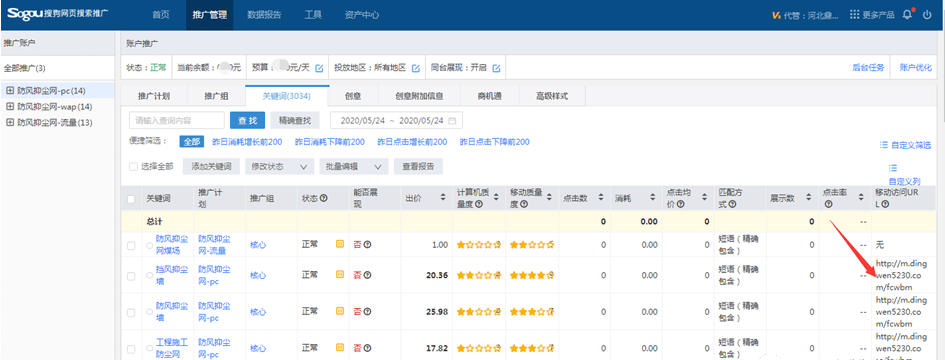Expand 防风抑尘网-wap(14) in the sidebar tree
945x360 pixels.
point(9,106)
